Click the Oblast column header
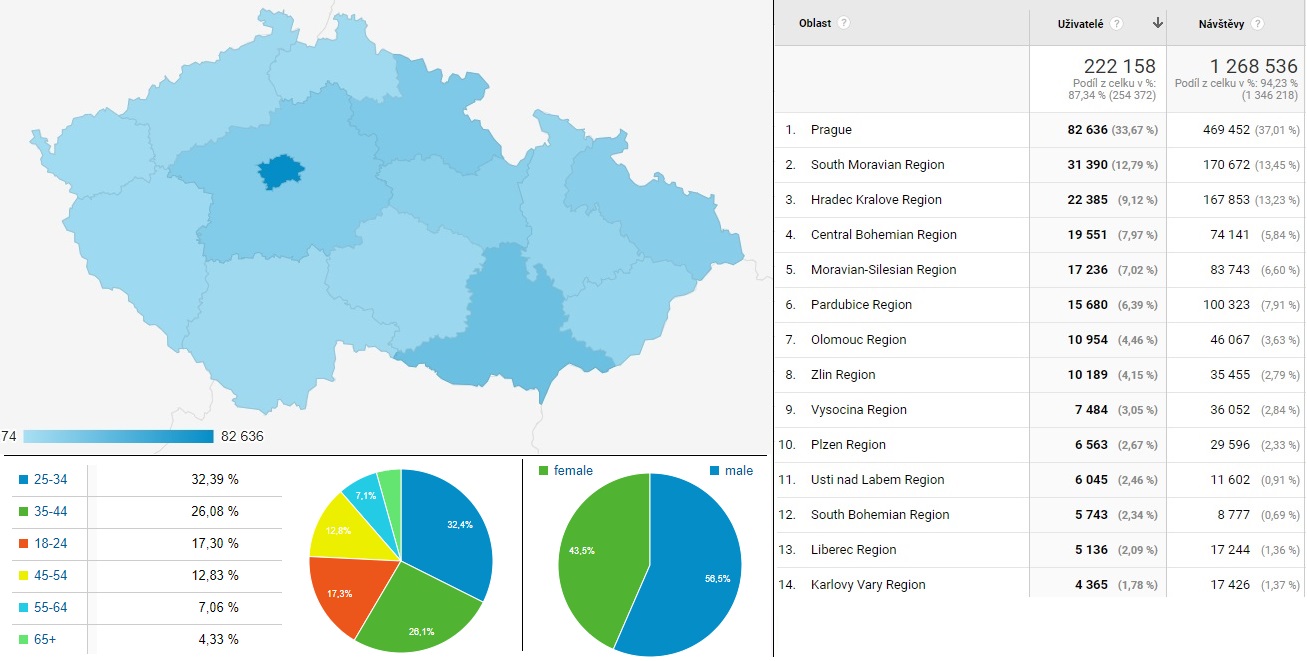 [x=815, y=24]
